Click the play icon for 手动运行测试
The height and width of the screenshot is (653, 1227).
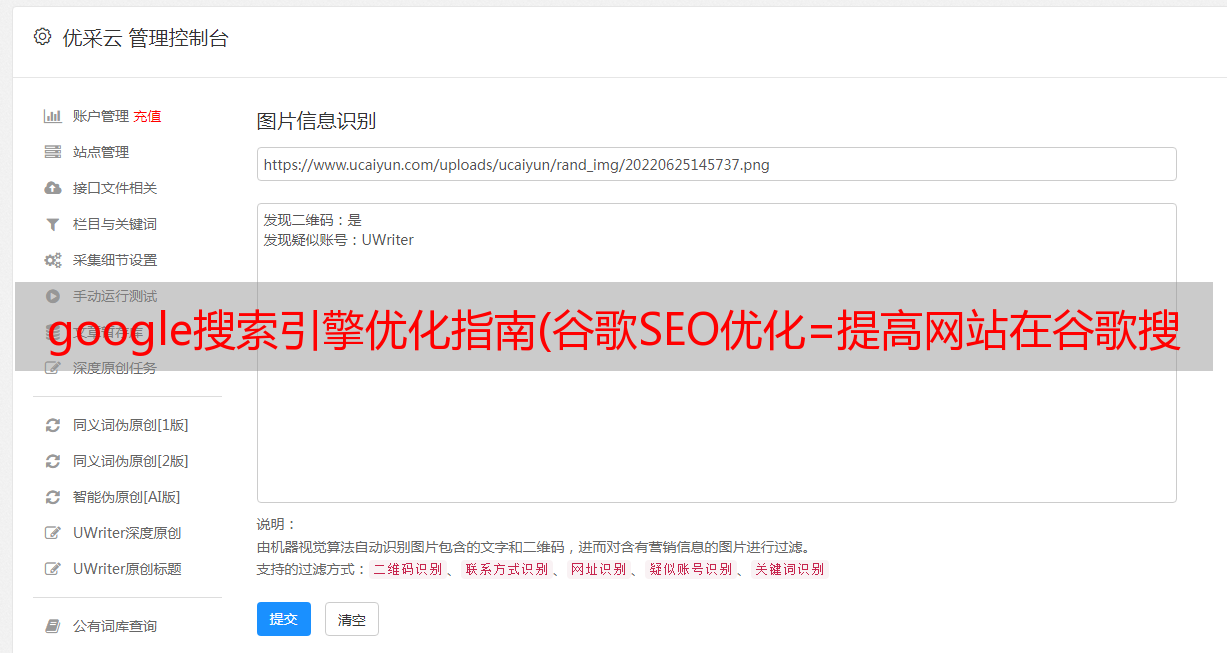53,296
